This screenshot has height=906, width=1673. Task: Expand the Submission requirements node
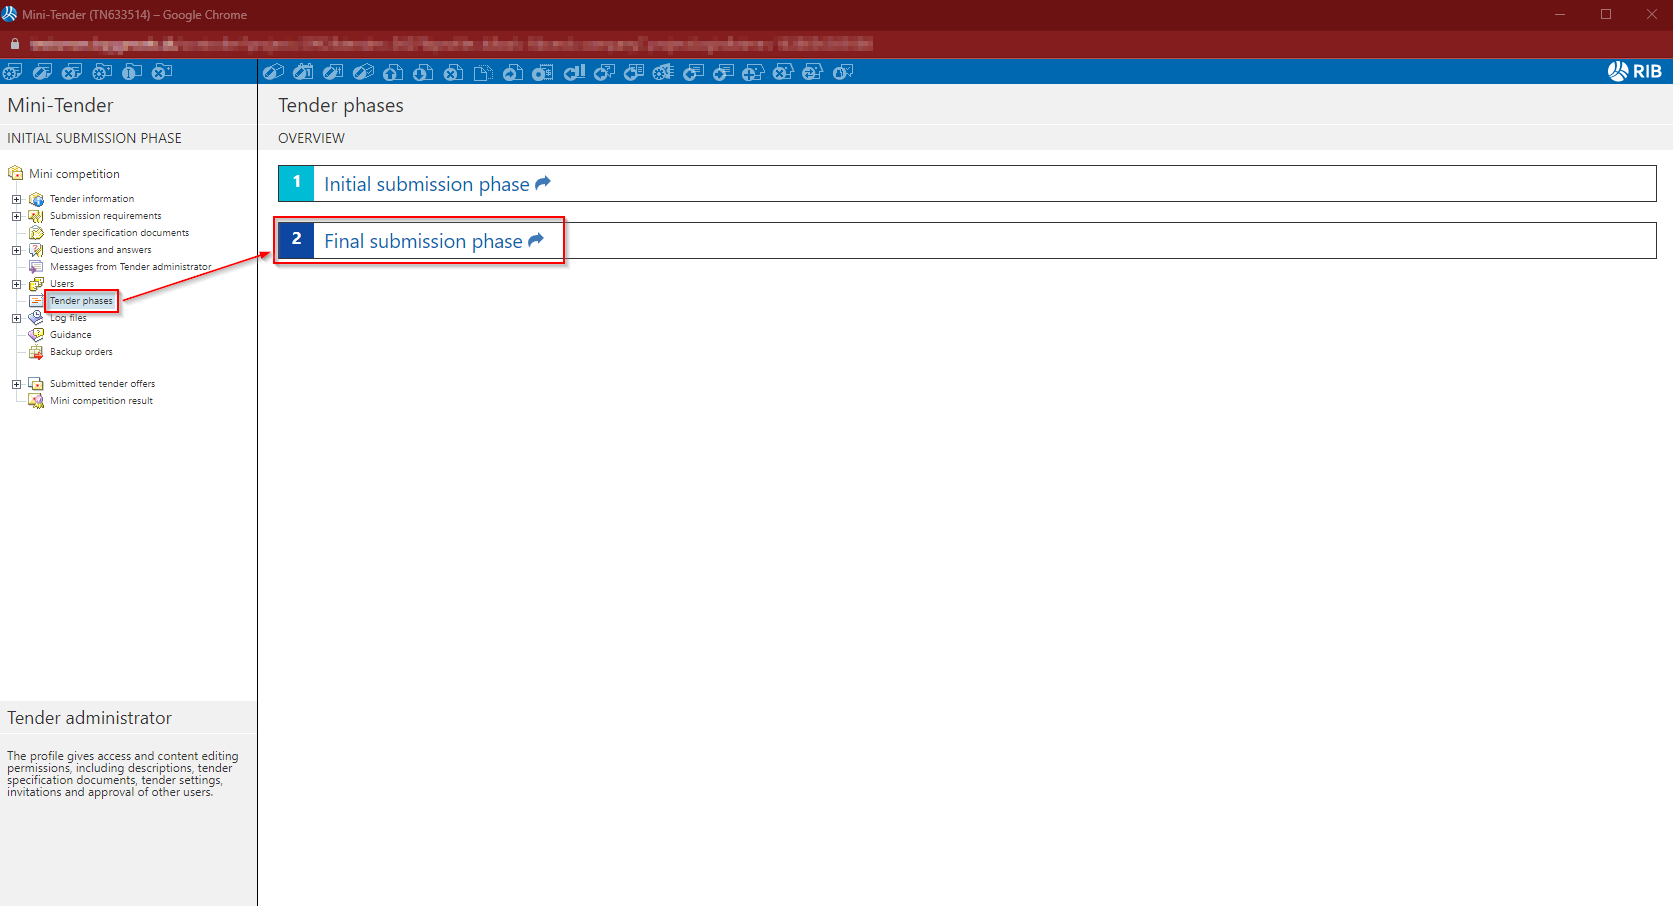pos(16,216)
